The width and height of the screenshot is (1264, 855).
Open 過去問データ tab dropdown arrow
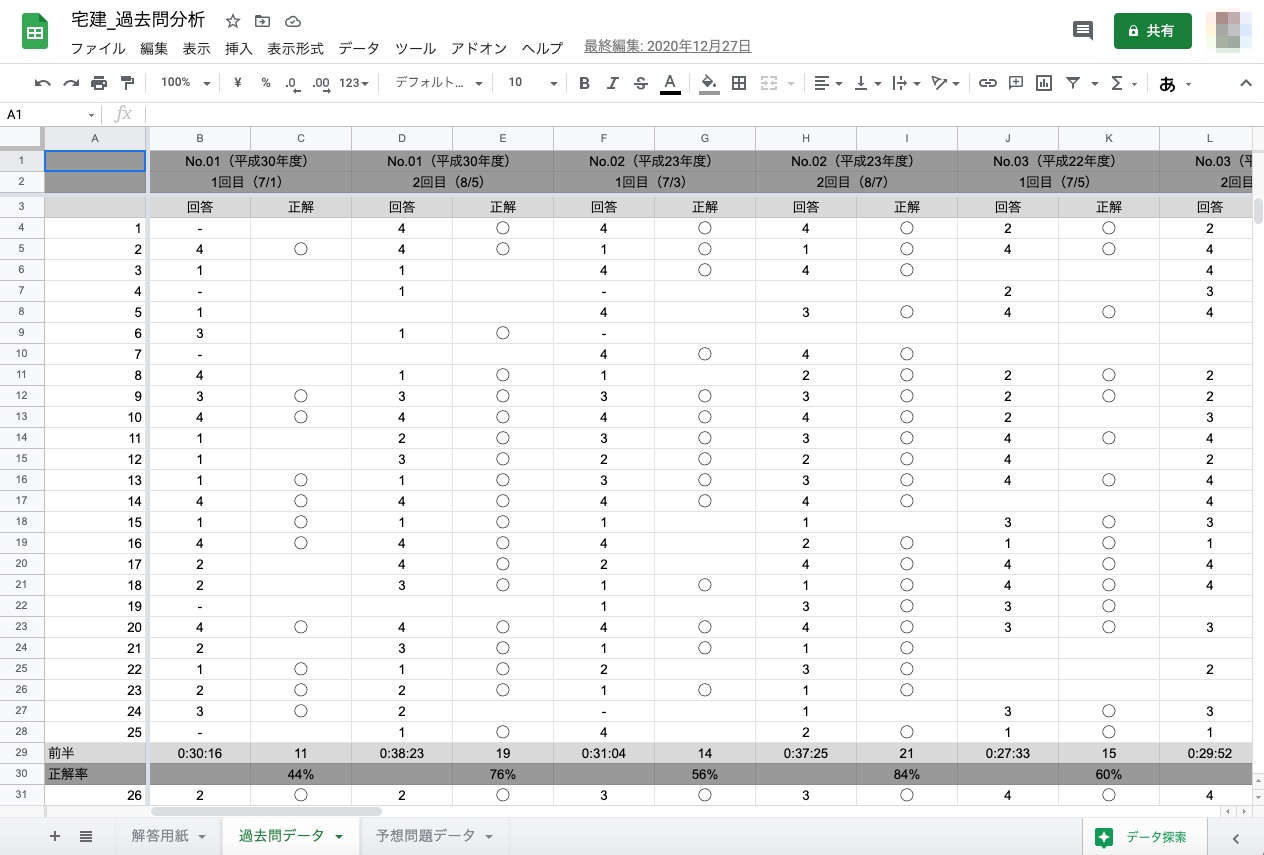pyautogui.click(x=339, y=837)
